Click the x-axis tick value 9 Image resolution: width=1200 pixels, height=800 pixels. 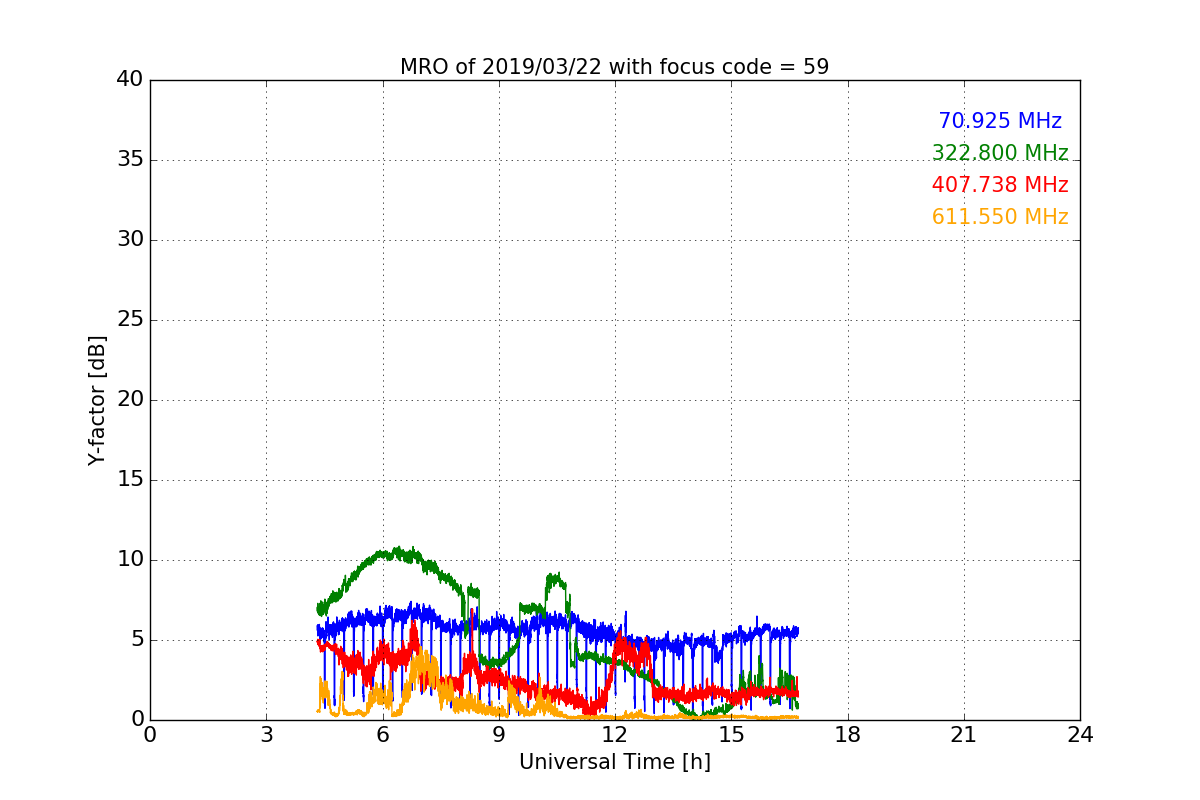[499, 734]
